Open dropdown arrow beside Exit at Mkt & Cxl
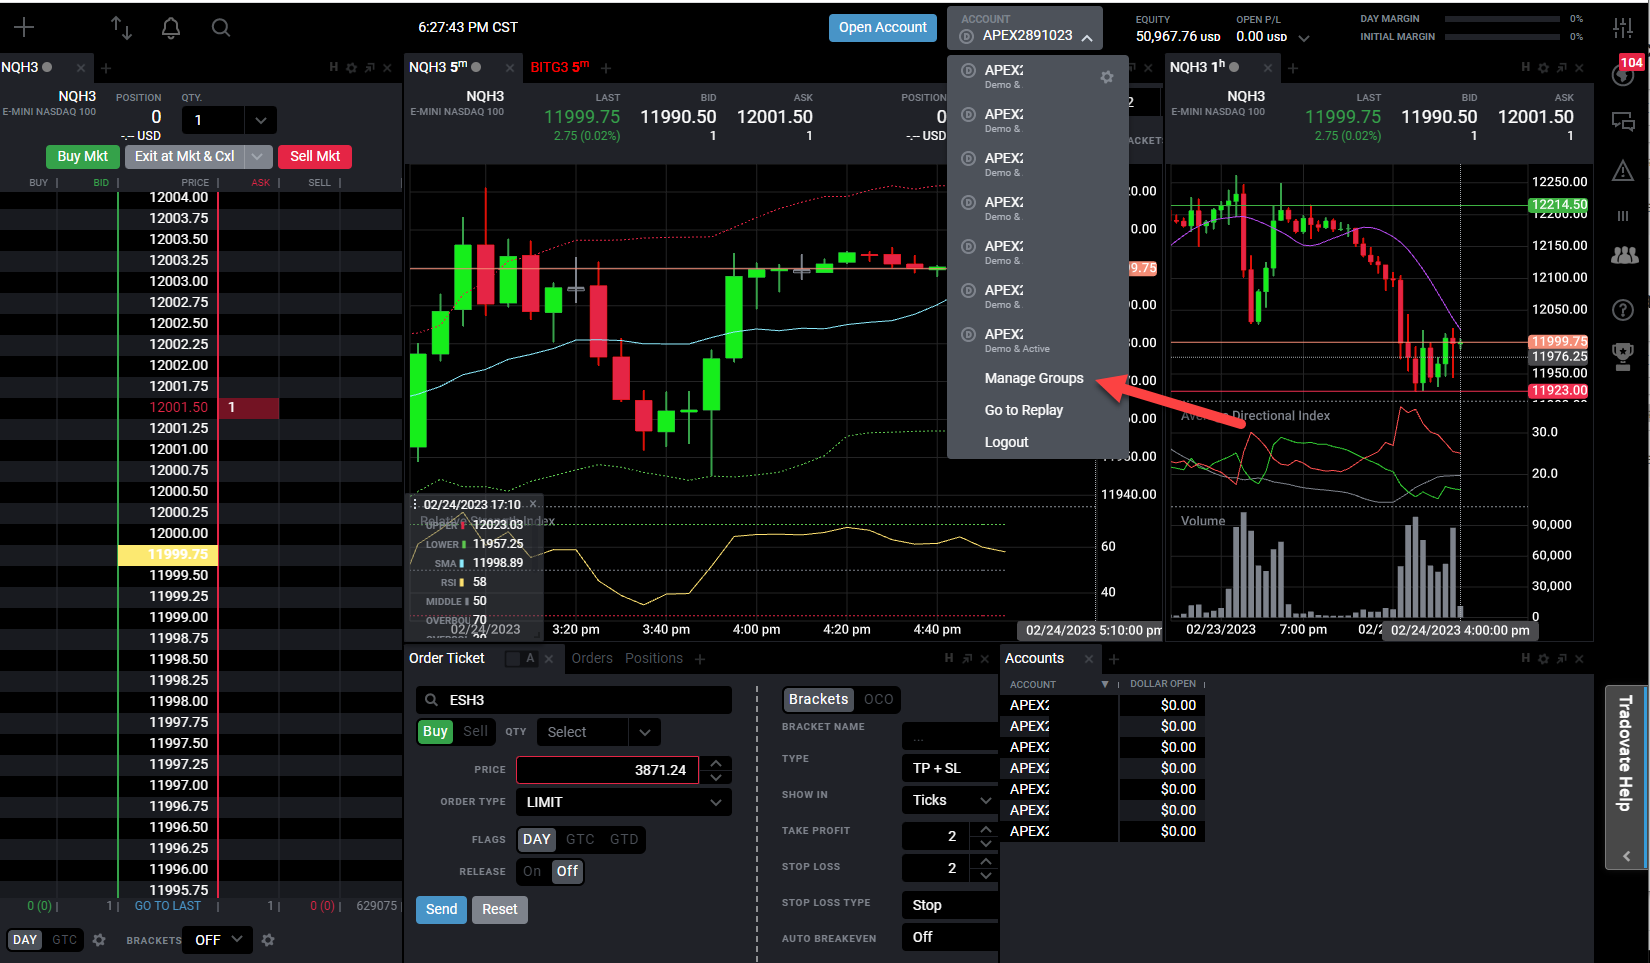 click(257, 157)
